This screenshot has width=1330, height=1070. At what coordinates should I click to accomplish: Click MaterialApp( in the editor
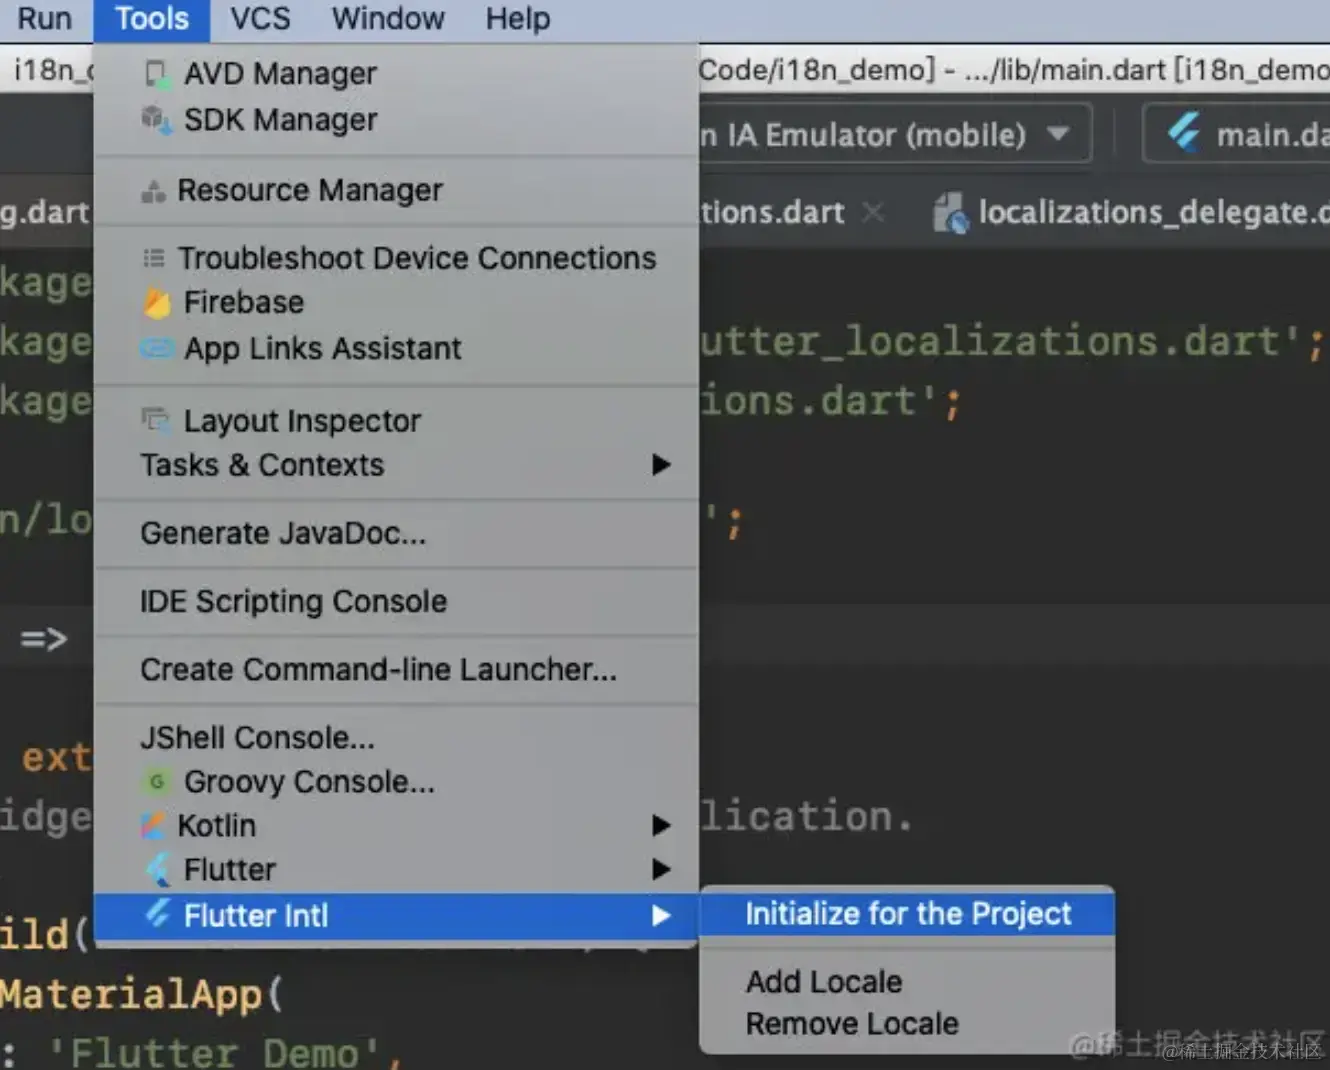[x=142, y=995]
